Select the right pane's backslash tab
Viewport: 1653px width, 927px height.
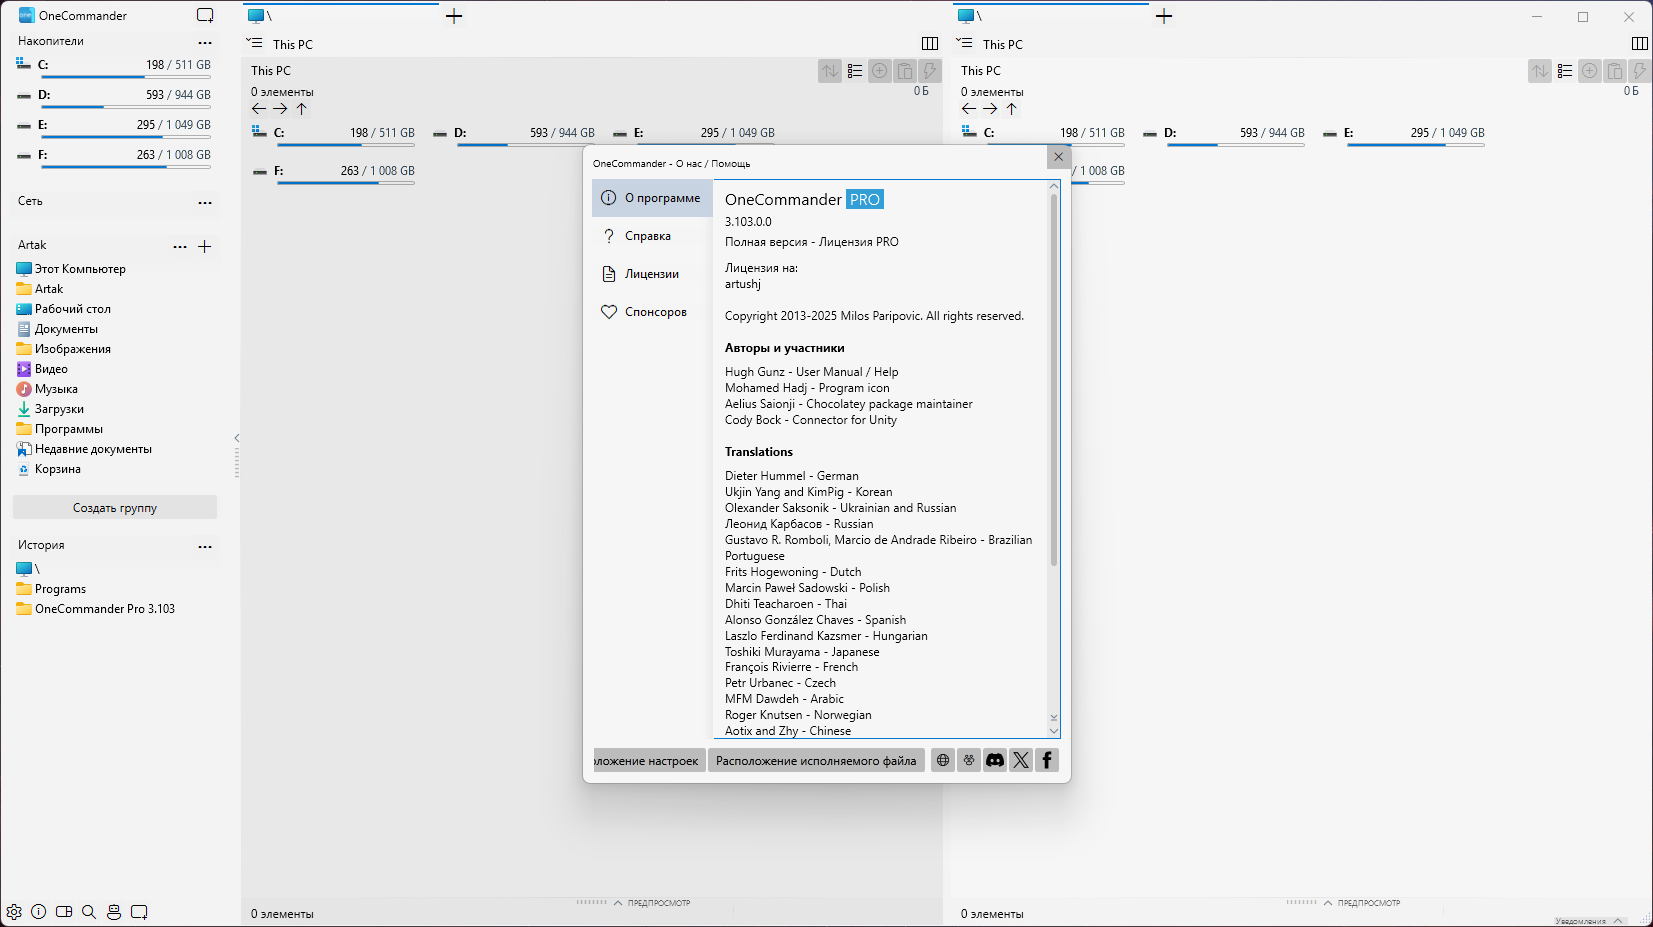[1051, 16]
